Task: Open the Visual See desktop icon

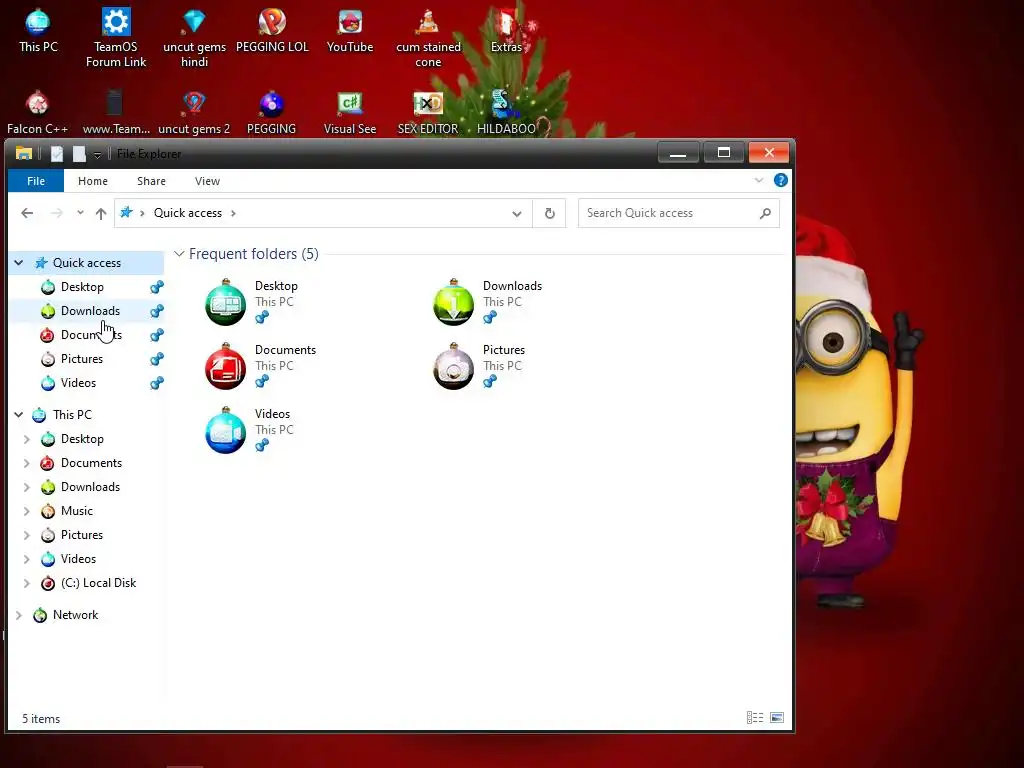Action: click(x=350, y=113)
